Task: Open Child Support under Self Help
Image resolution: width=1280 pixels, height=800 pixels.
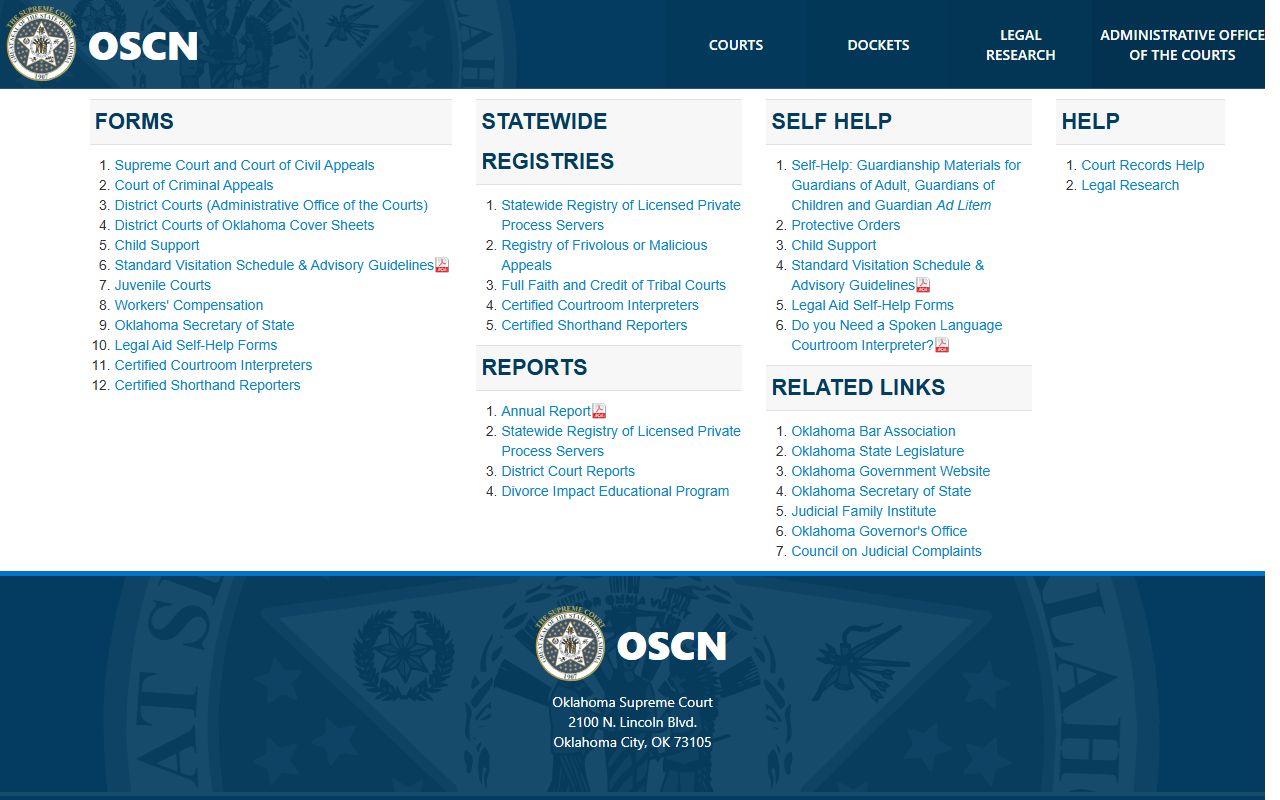Action: [x=833, y=245]
